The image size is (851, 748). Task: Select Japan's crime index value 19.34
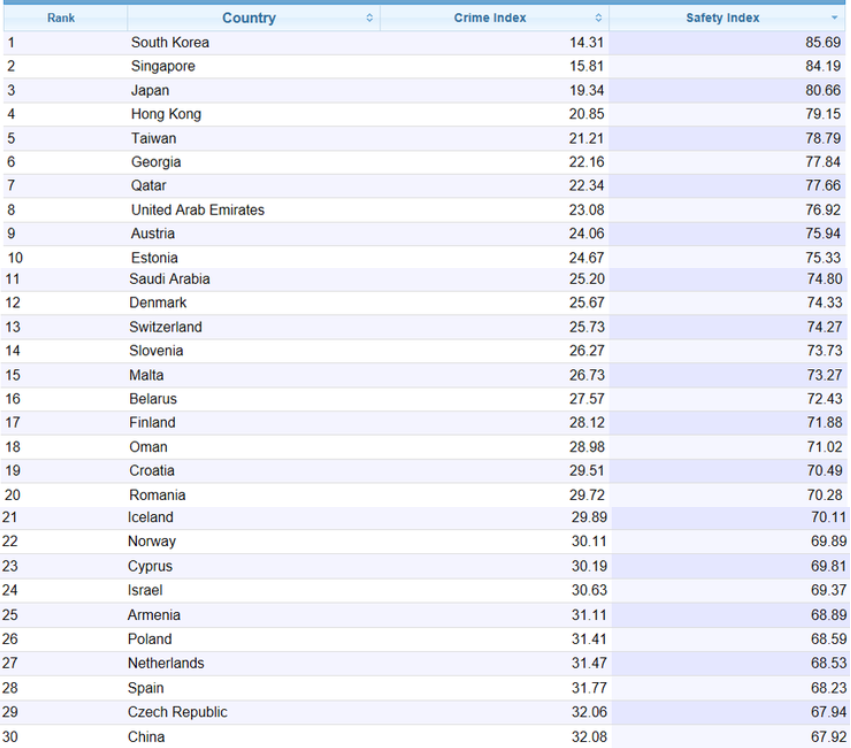[587, 90]
